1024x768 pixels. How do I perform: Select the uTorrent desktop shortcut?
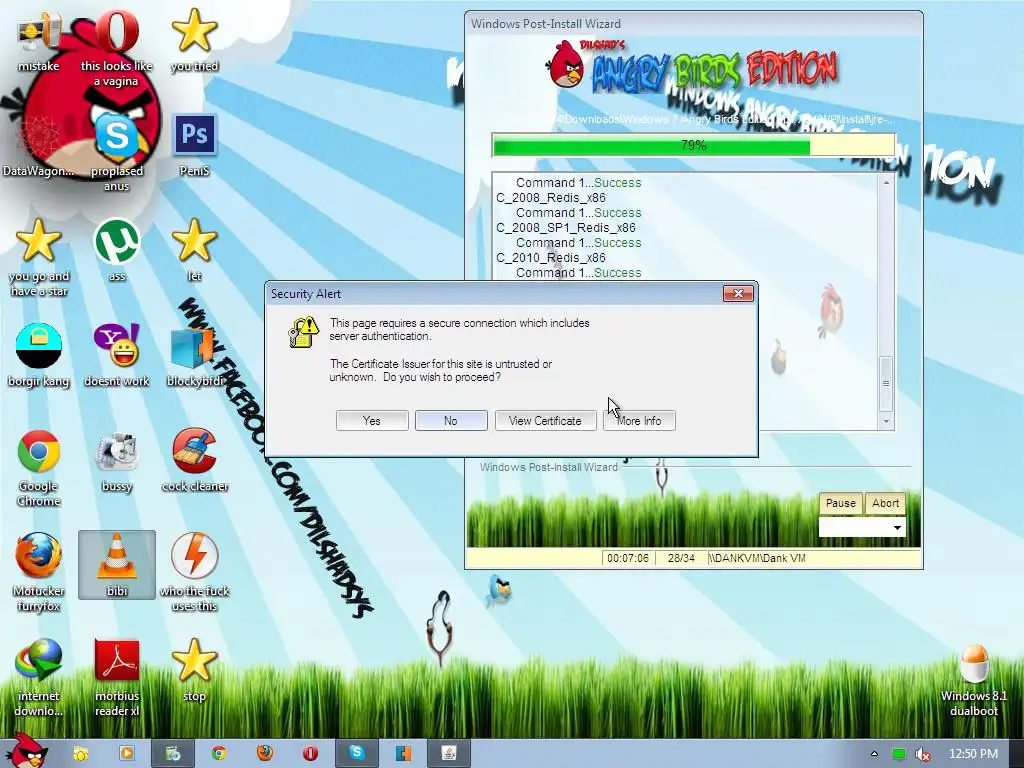pyautogui.click(x=117, y=250)
